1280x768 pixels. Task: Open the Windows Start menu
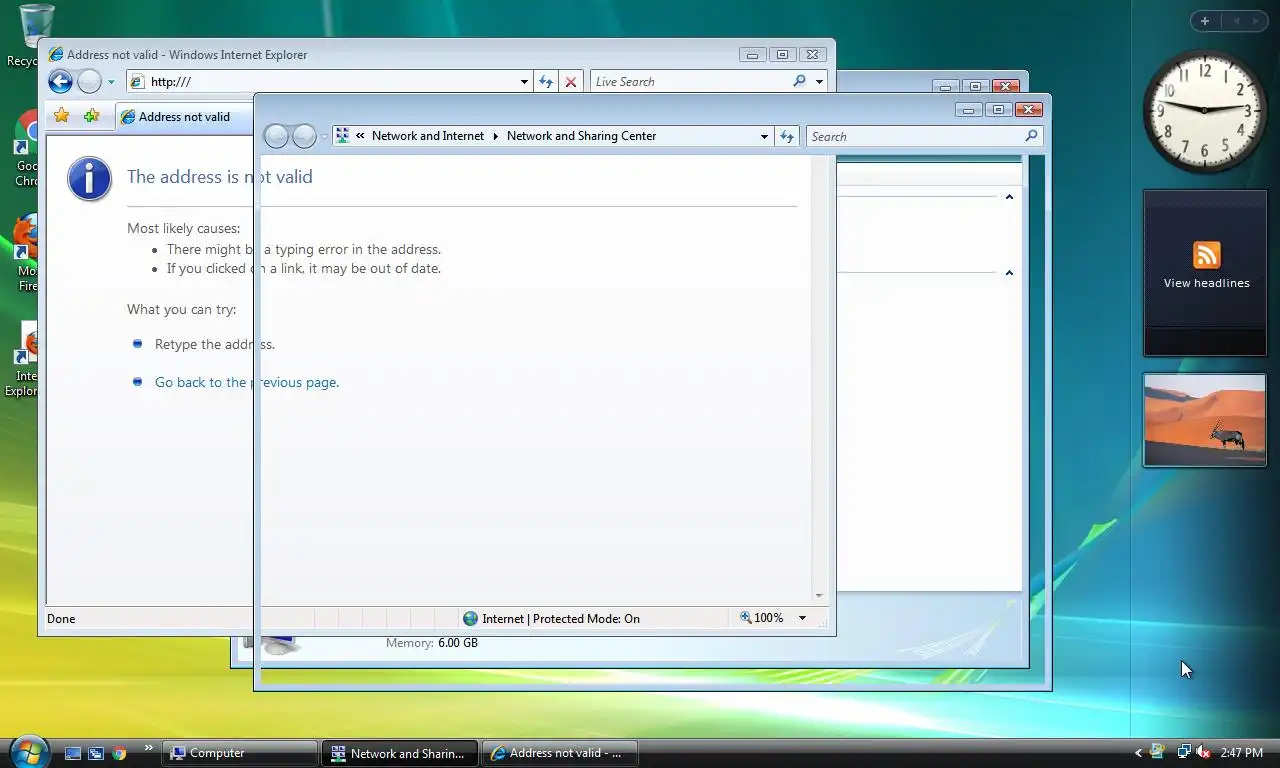(28, 751)
